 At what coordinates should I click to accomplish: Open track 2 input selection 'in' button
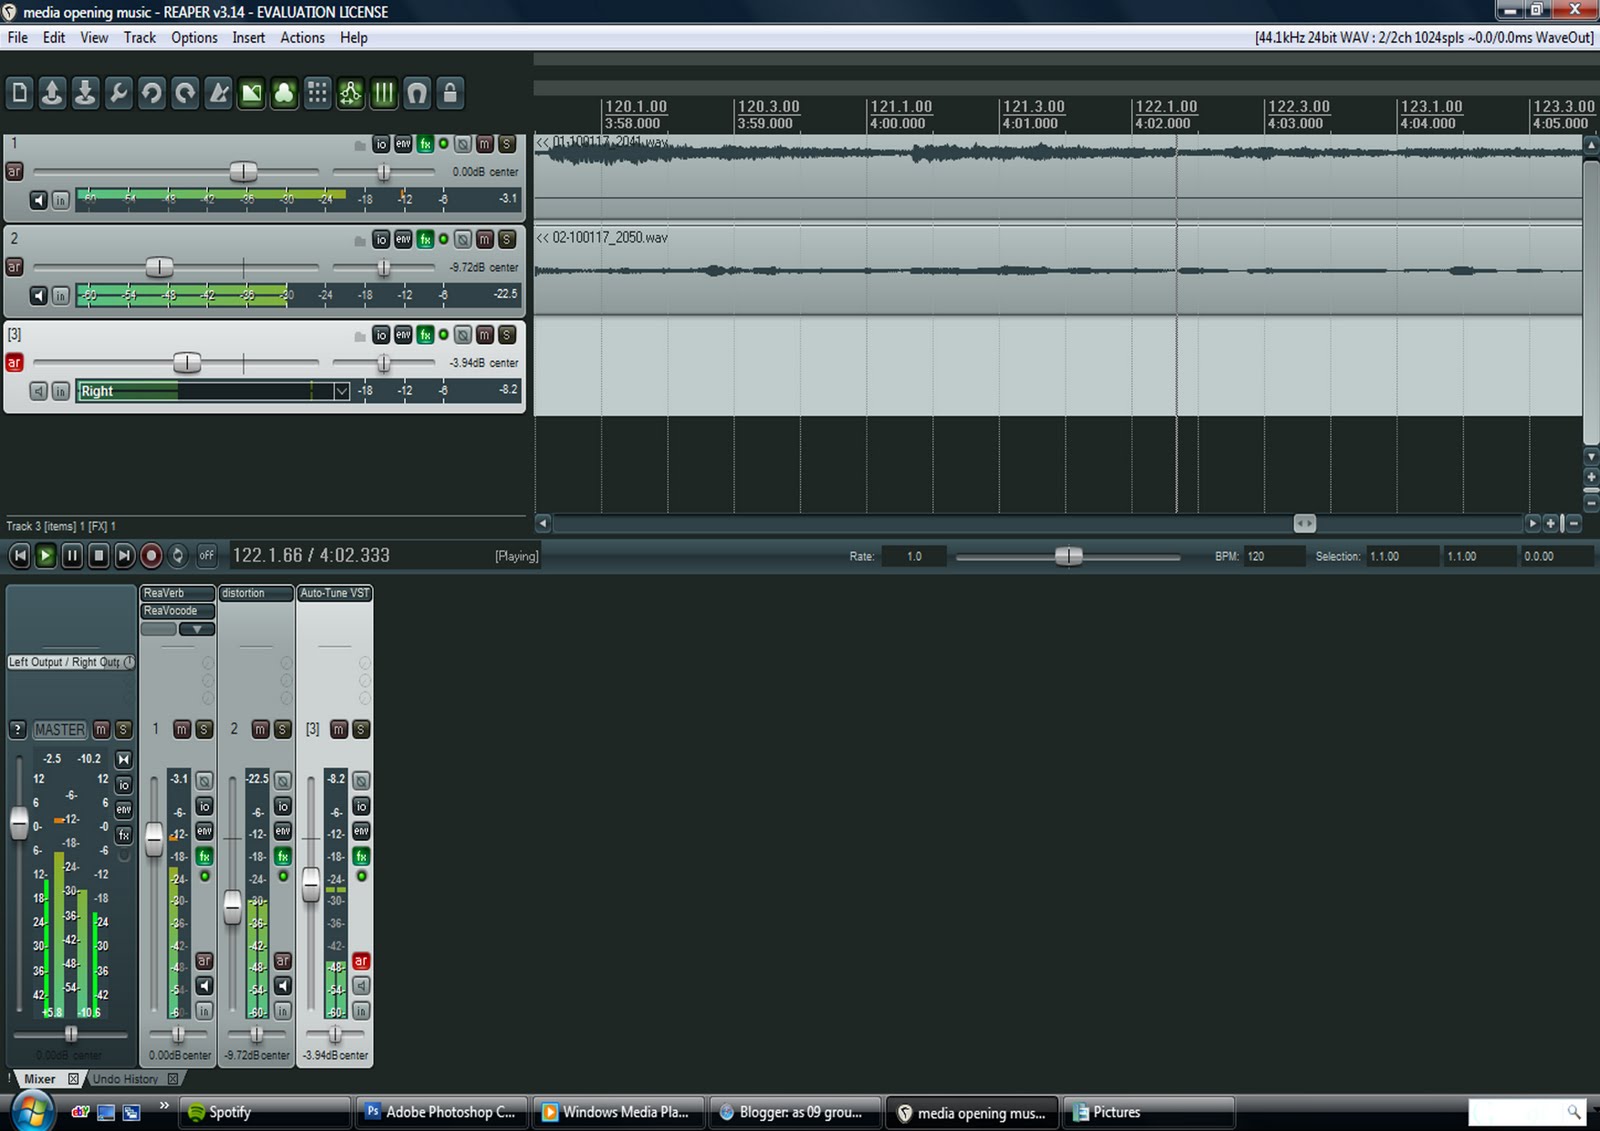coord(60,296)
